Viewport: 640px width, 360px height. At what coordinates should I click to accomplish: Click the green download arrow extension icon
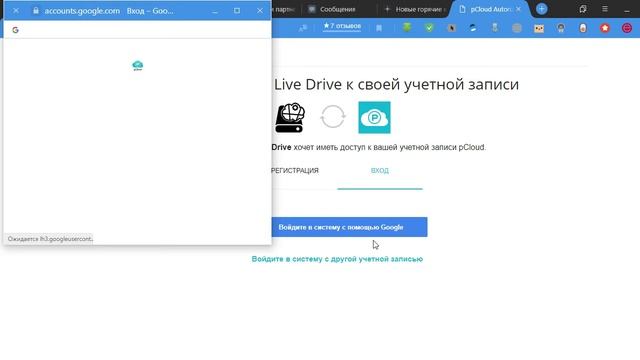pos(407,27)
